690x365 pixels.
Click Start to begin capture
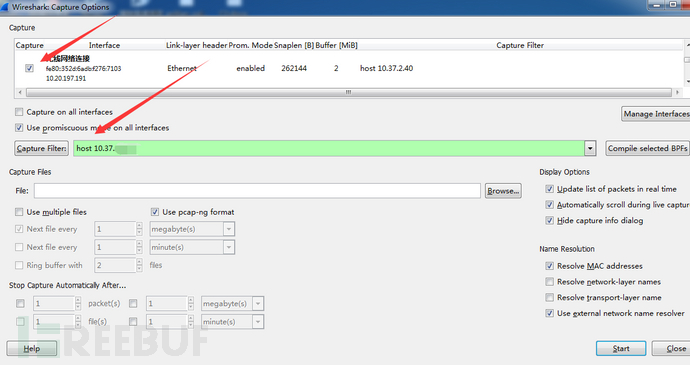621,349
